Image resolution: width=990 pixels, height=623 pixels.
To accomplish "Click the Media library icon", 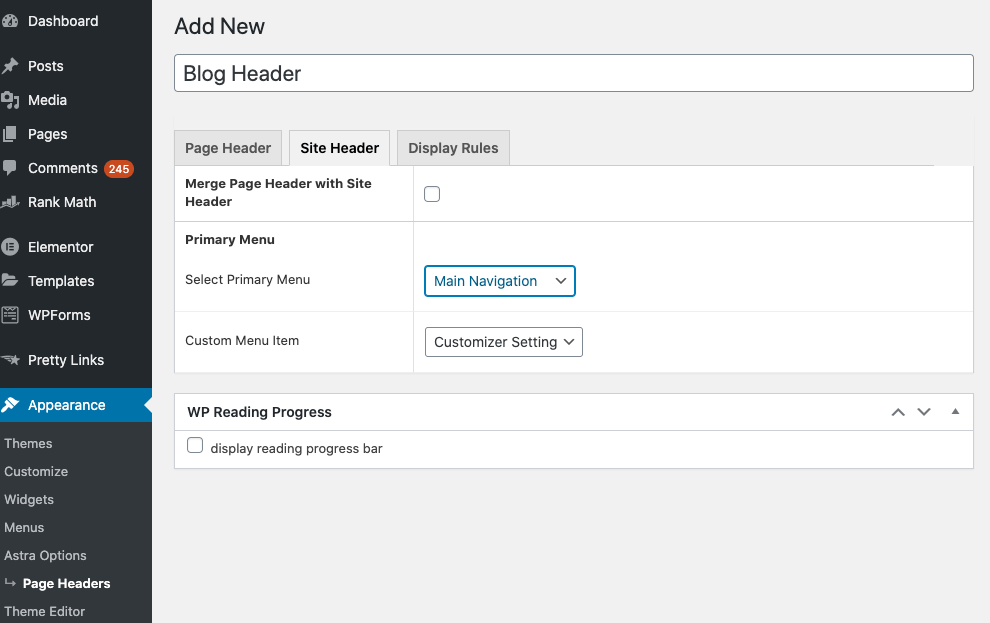I will coord(9,100).
